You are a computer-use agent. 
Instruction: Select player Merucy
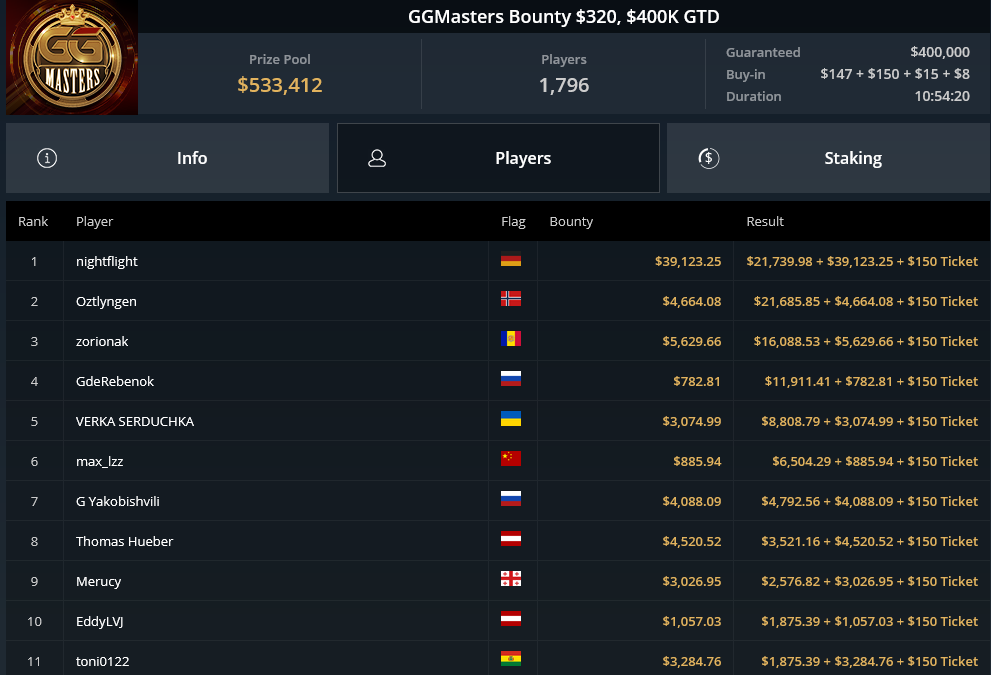coord(98,581)
